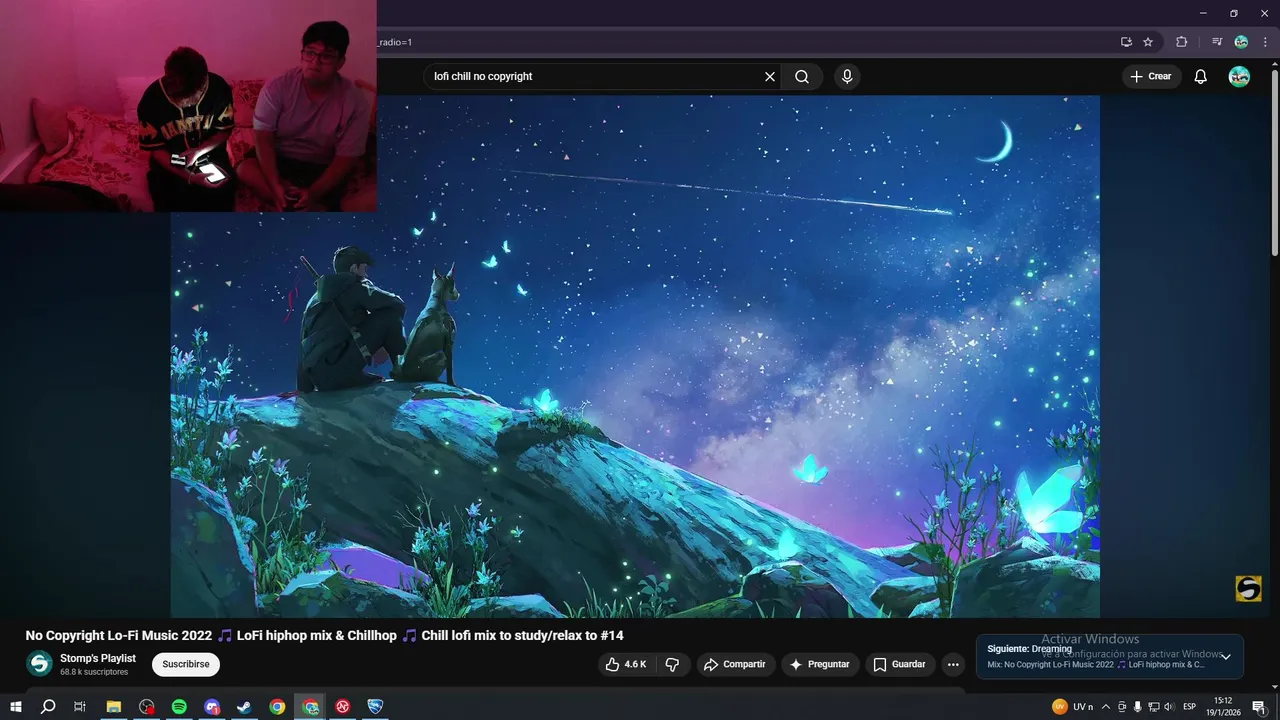Image resolution: width=1280 pixels, height=720 pixels.
Task: Clear the YouTube search box text
Action: pyautogui.click(x=770, y=76)
